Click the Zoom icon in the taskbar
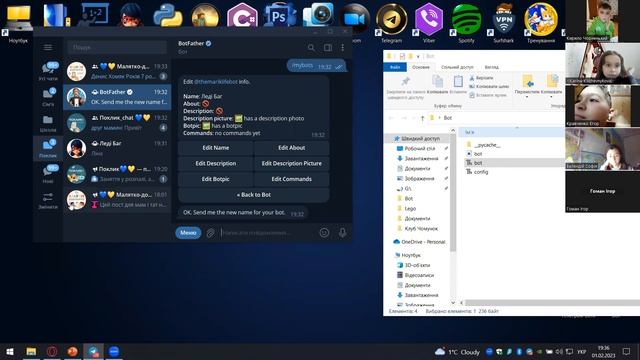 point(114,351)
